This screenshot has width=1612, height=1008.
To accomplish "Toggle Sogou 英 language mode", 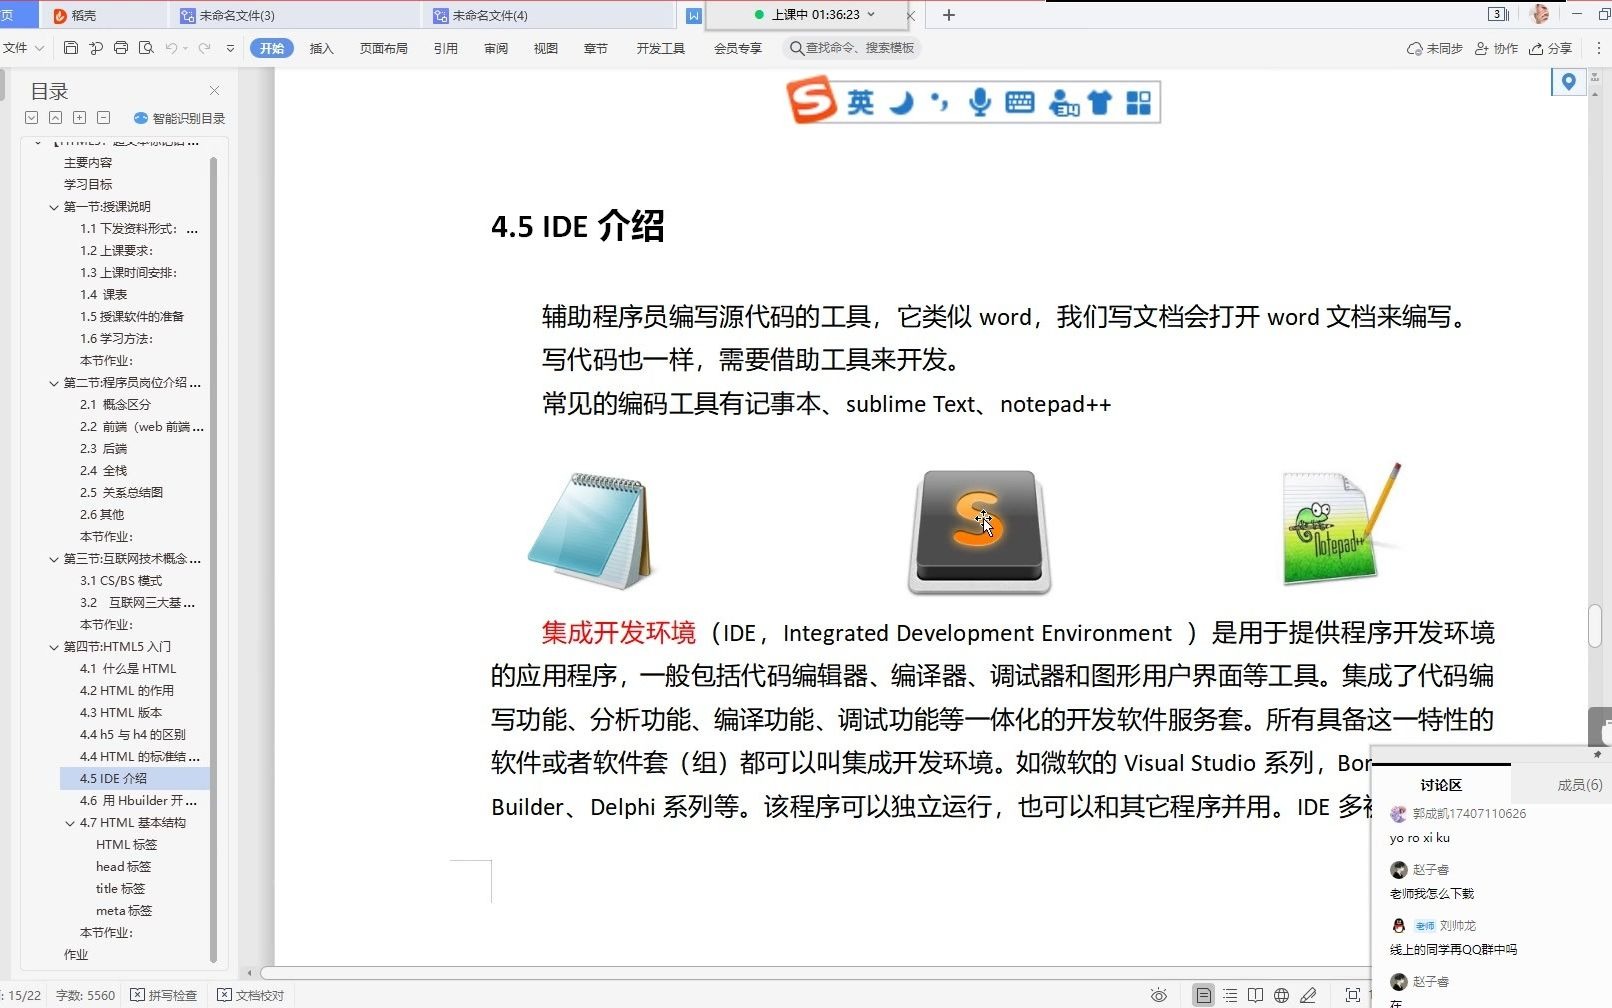I will 861,102.
